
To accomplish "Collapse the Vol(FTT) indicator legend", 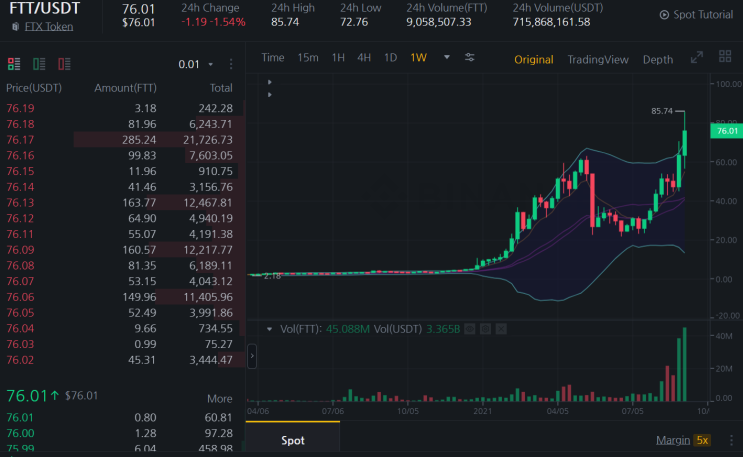I will (x=269, y=329).
